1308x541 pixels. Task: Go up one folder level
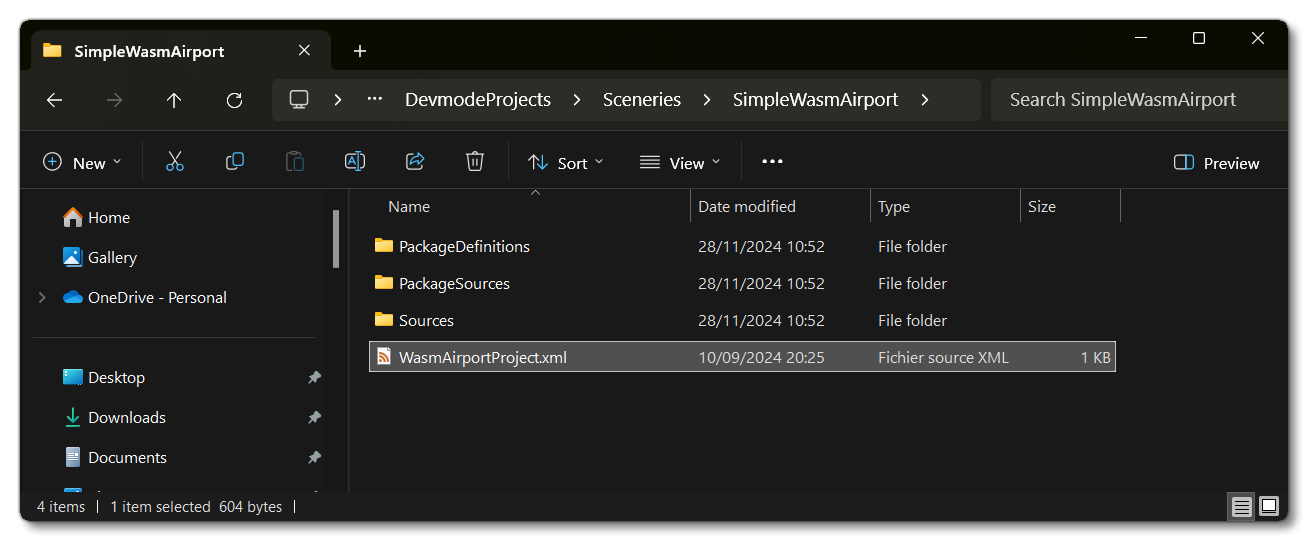pyautogui.click(x=174, y=100)
